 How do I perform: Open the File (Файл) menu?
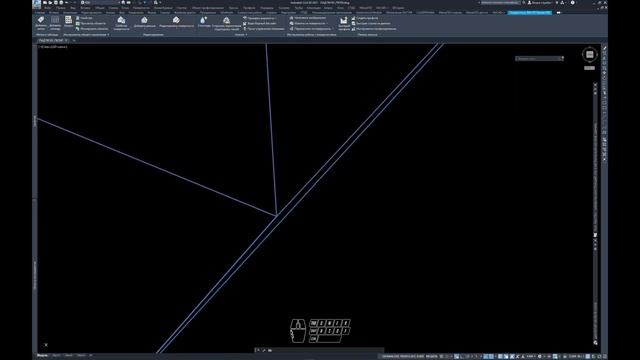(x=48, y=8)
